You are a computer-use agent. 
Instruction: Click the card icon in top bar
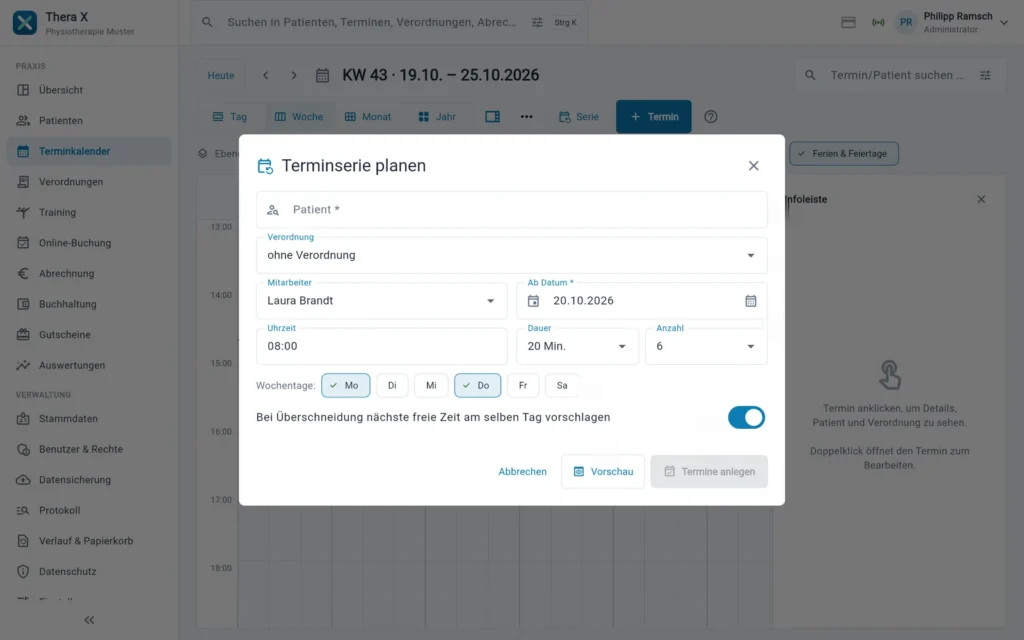tap(848, 22)
